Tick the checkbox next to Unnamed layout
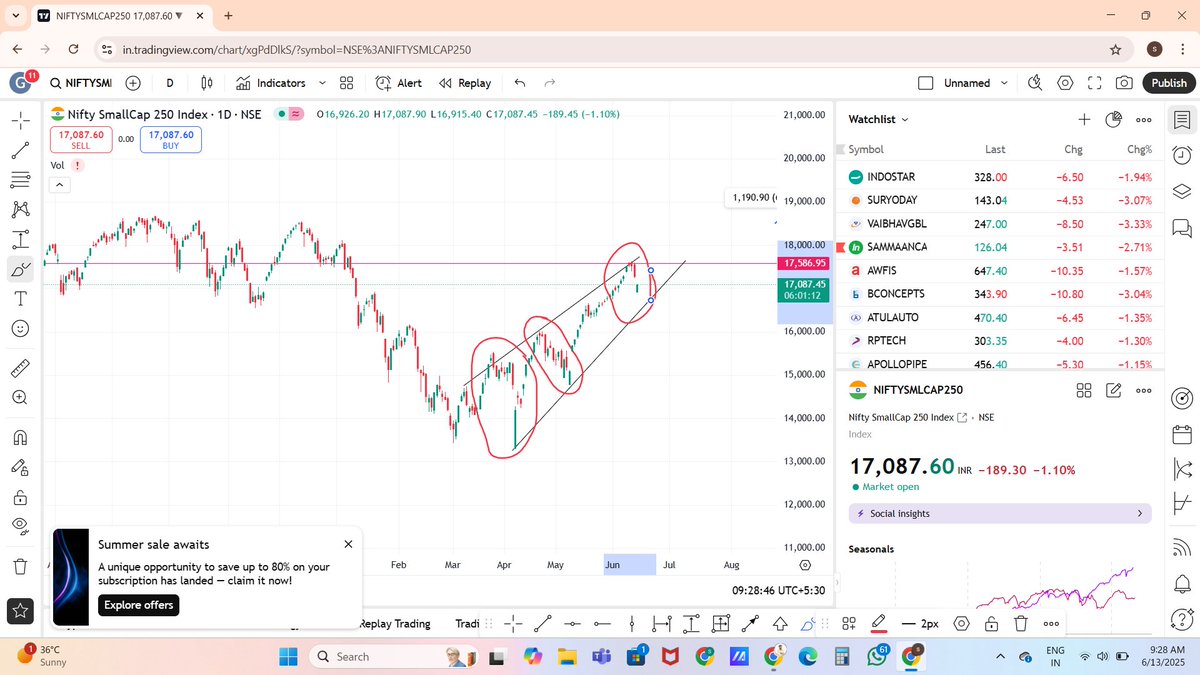Screen dimensions: 1200x675 pyautogui.click(x=927, y=83)
